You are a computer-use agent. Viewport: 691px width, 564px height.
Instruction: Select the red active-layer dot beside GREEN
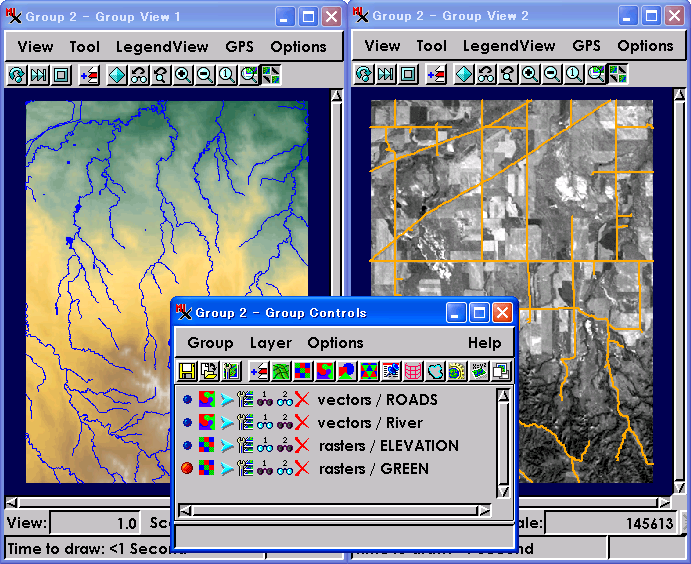[x=187, y=469]
